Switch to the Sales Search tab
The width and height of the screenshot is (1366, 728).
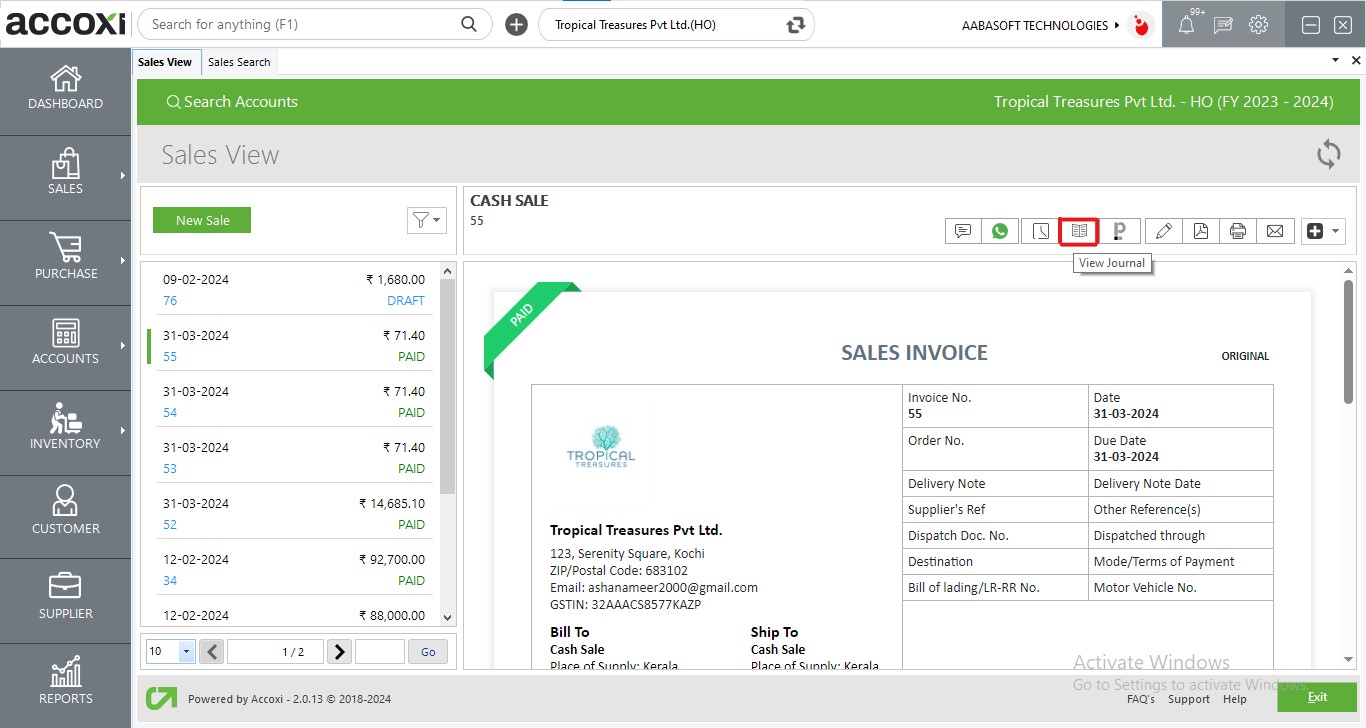pyautogui.click(x=239, y=62)
